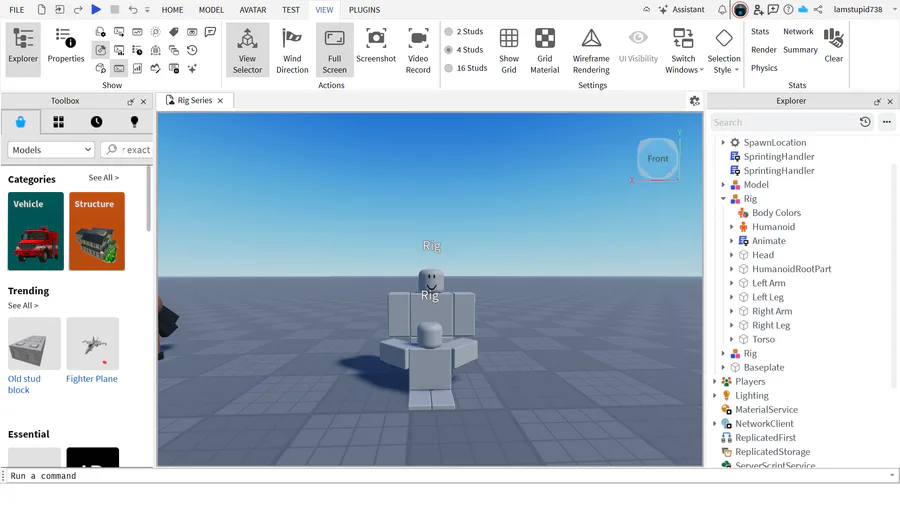Open the Selection Style dropdown
The image size is (900, 506).
pos(724,49)
